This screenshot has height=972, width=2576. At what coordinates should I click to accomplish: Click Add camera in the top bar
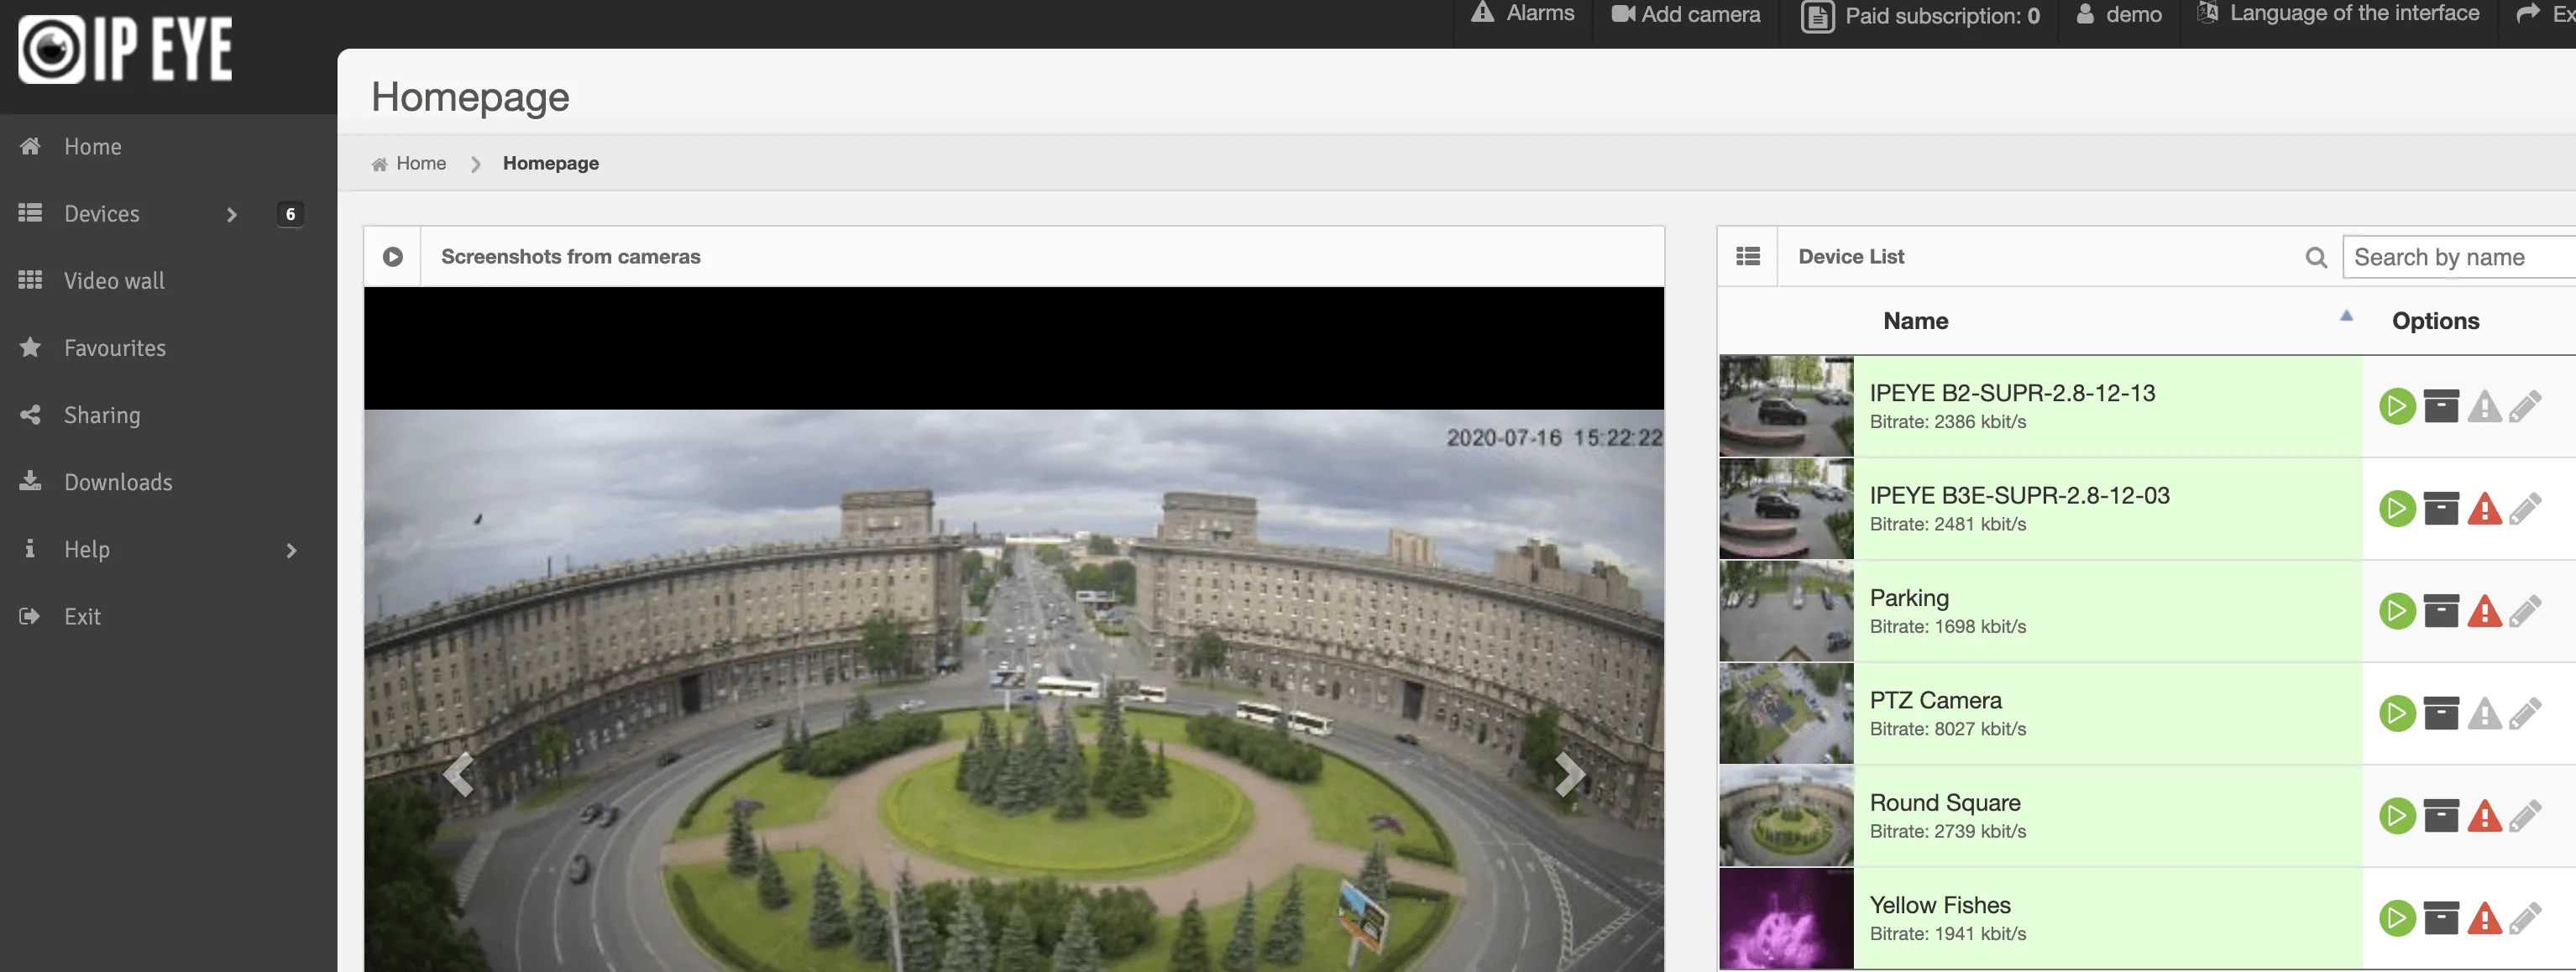pos(1686,14)
